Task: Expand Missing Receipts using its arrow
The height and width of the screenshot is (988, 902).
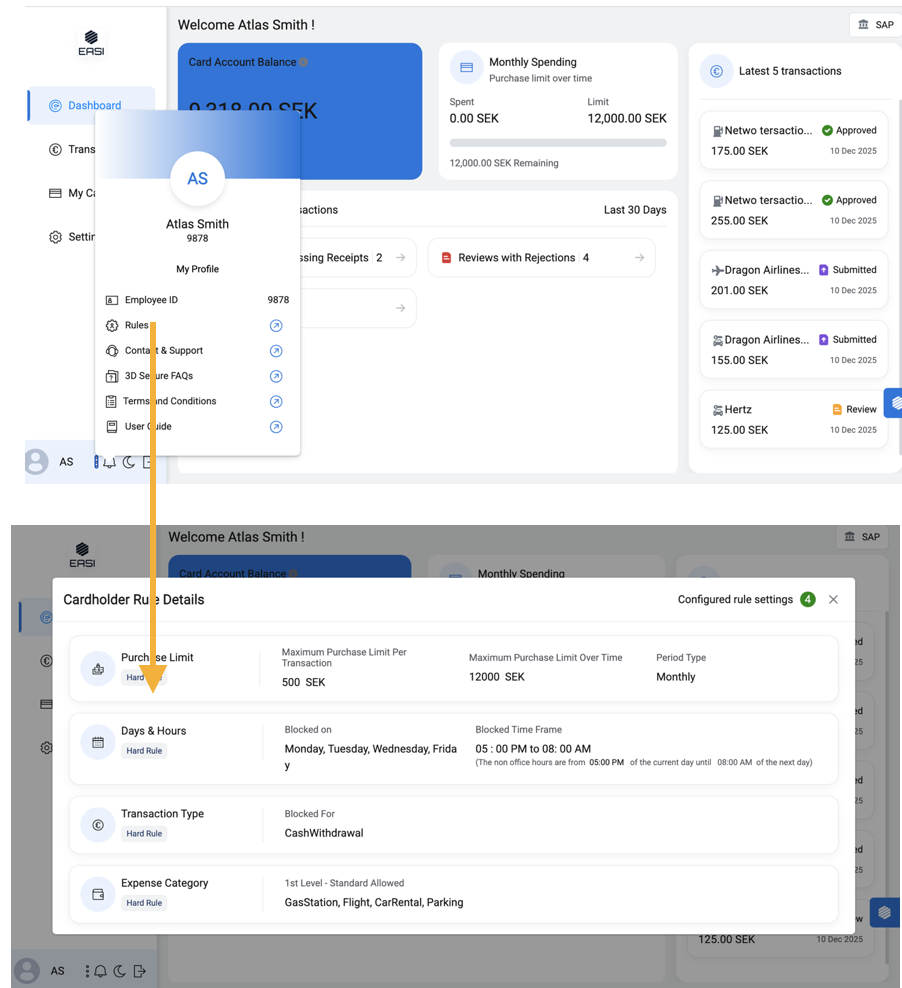Action: [400, 258]
